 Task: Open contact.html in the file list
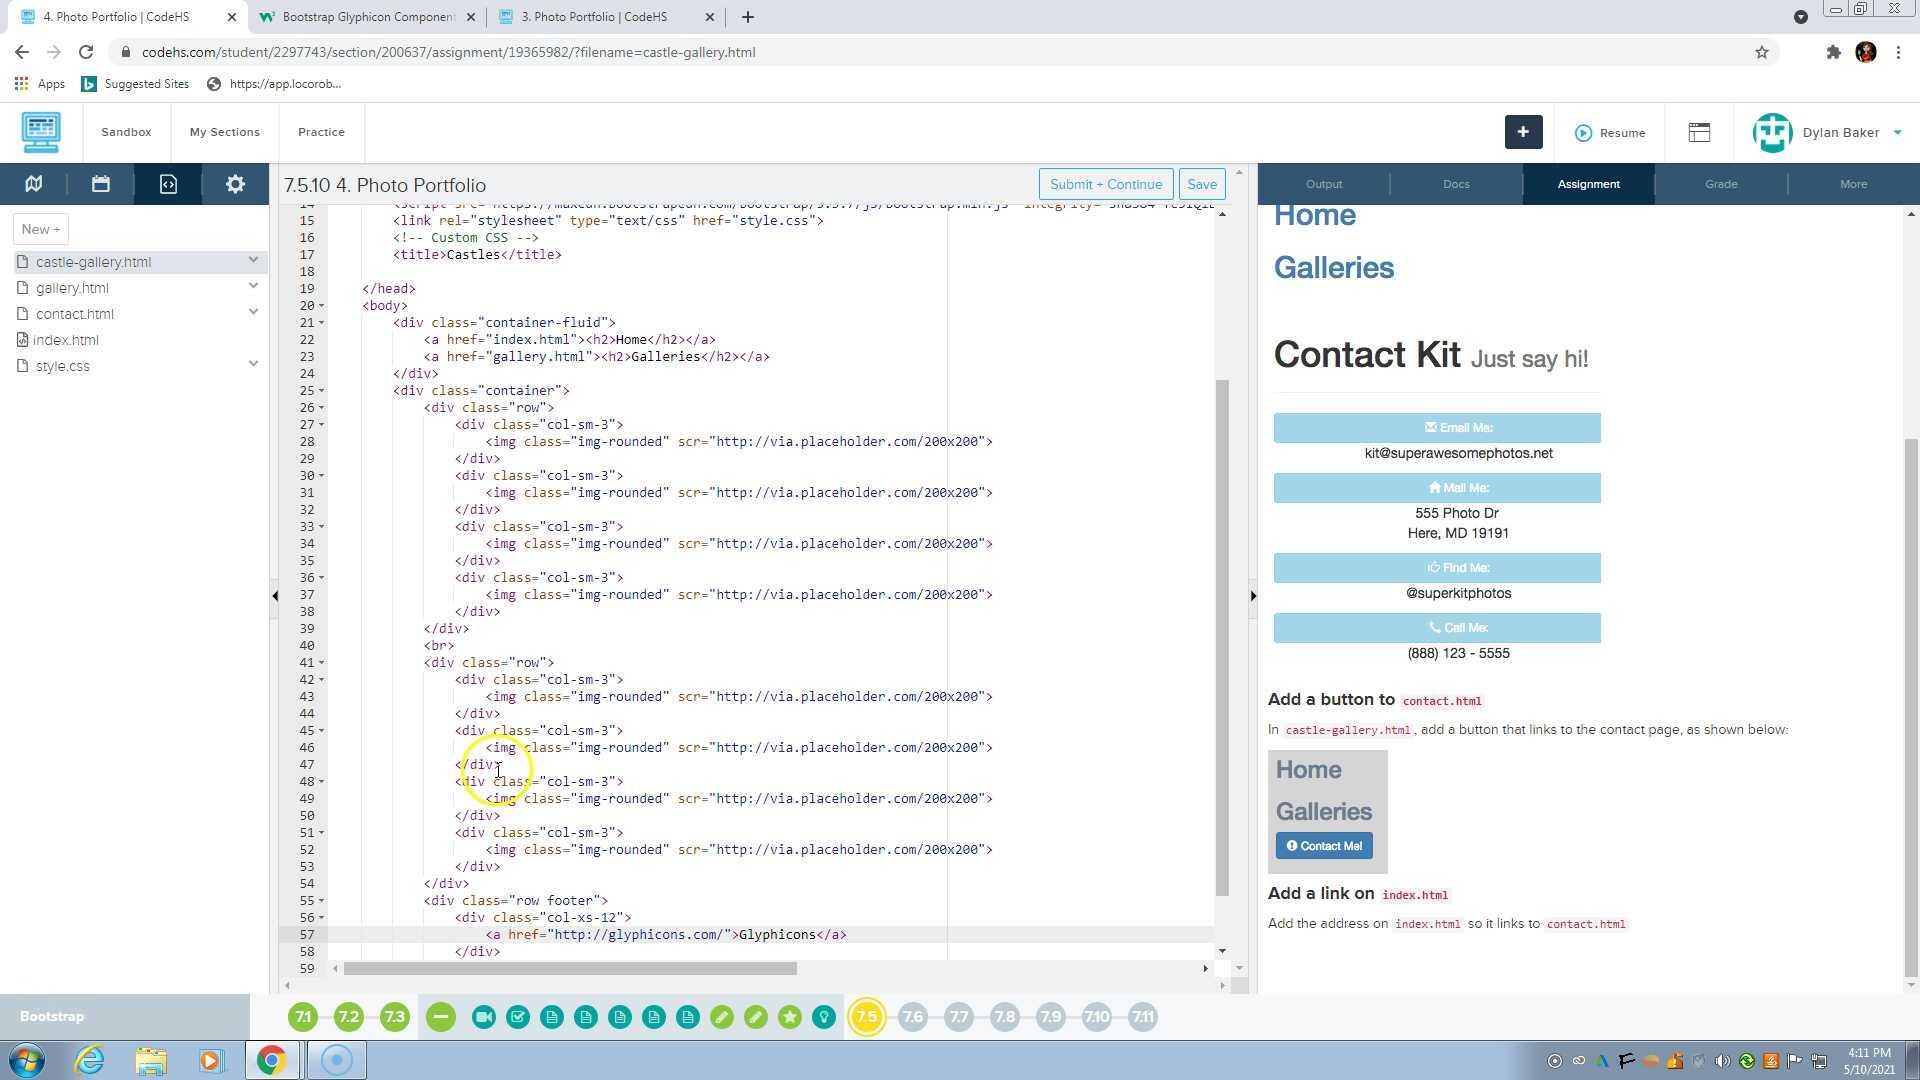click(74, 314)
